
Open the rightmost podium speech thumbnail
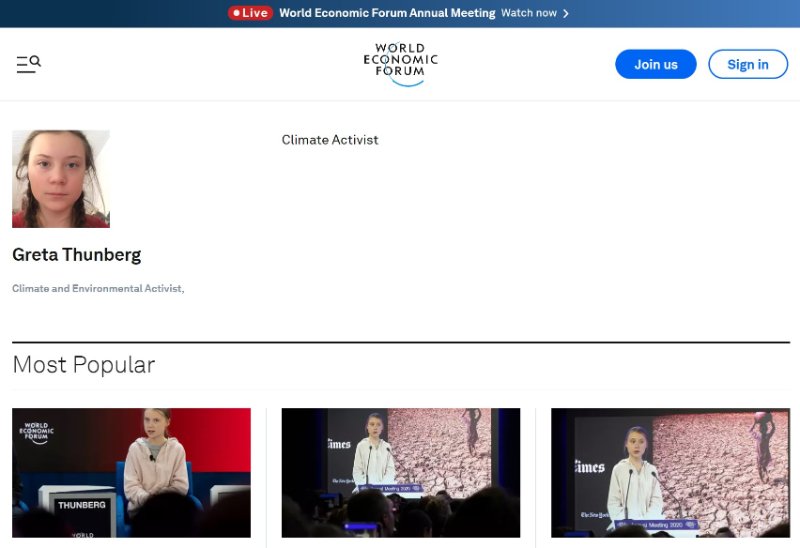[670, 472]
